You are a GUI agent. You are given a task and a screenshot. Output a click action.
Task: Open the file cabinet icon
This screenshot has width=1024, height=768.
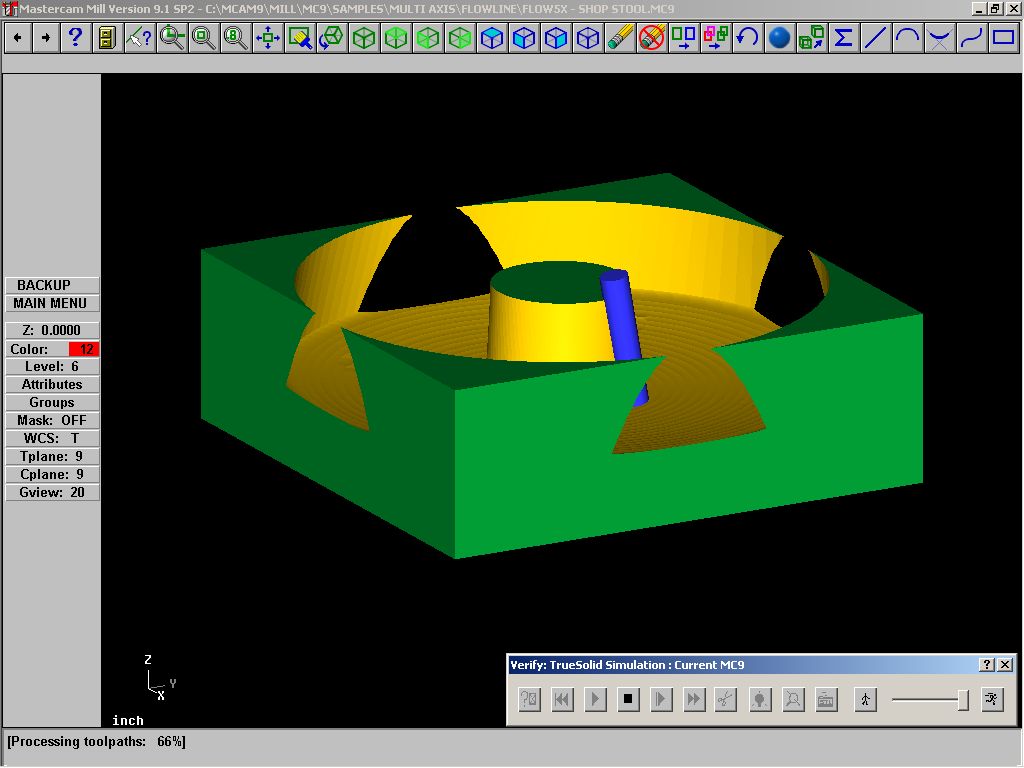point(107,38)
